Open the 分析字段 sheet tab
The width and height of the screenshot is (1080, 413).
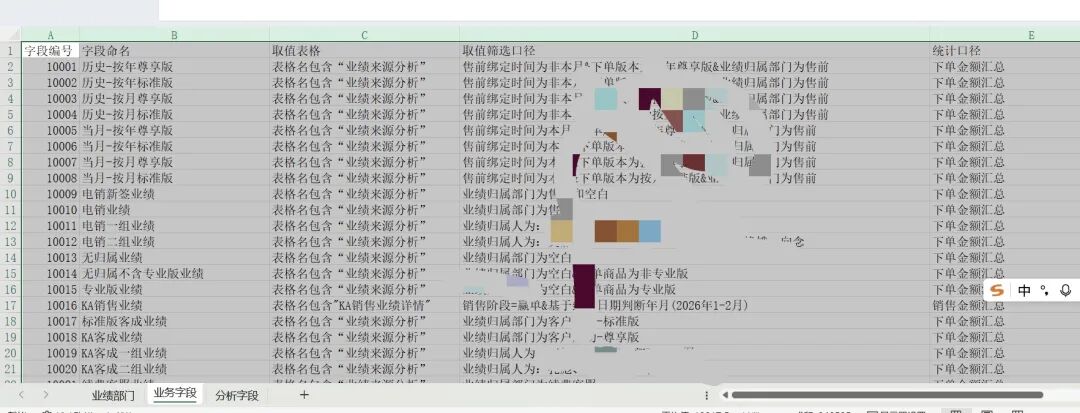tap(237, 395)
